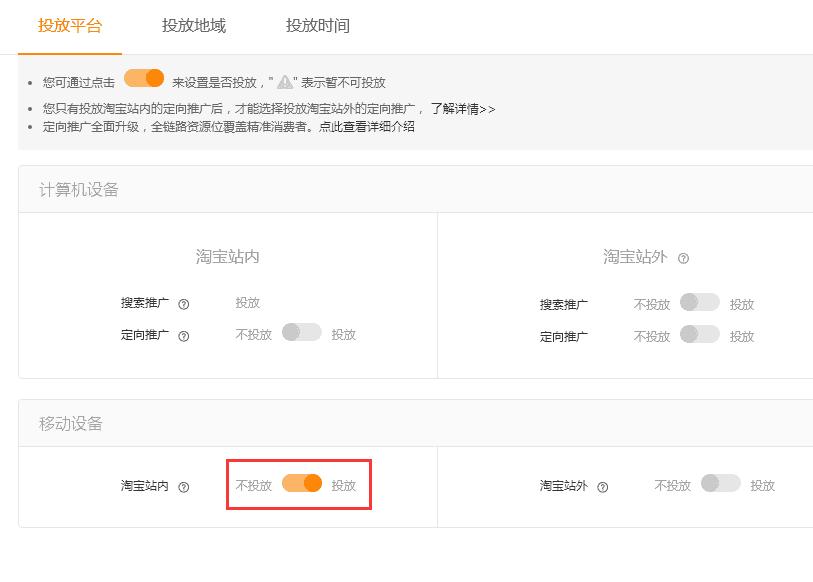Image resolution: width=813 pixels, height=582 pixels.
Task: Click help icon beside 搜索推广 under 淘宝站外
Action: click(605, 304)
